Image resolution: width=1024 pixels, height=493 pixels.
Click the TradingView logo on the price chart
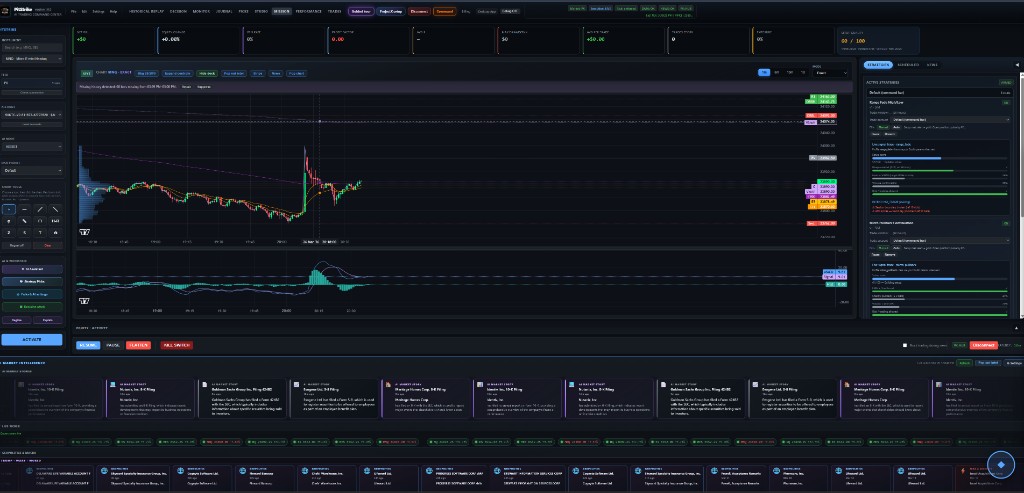pyautogui.click(x=84, y=232)
